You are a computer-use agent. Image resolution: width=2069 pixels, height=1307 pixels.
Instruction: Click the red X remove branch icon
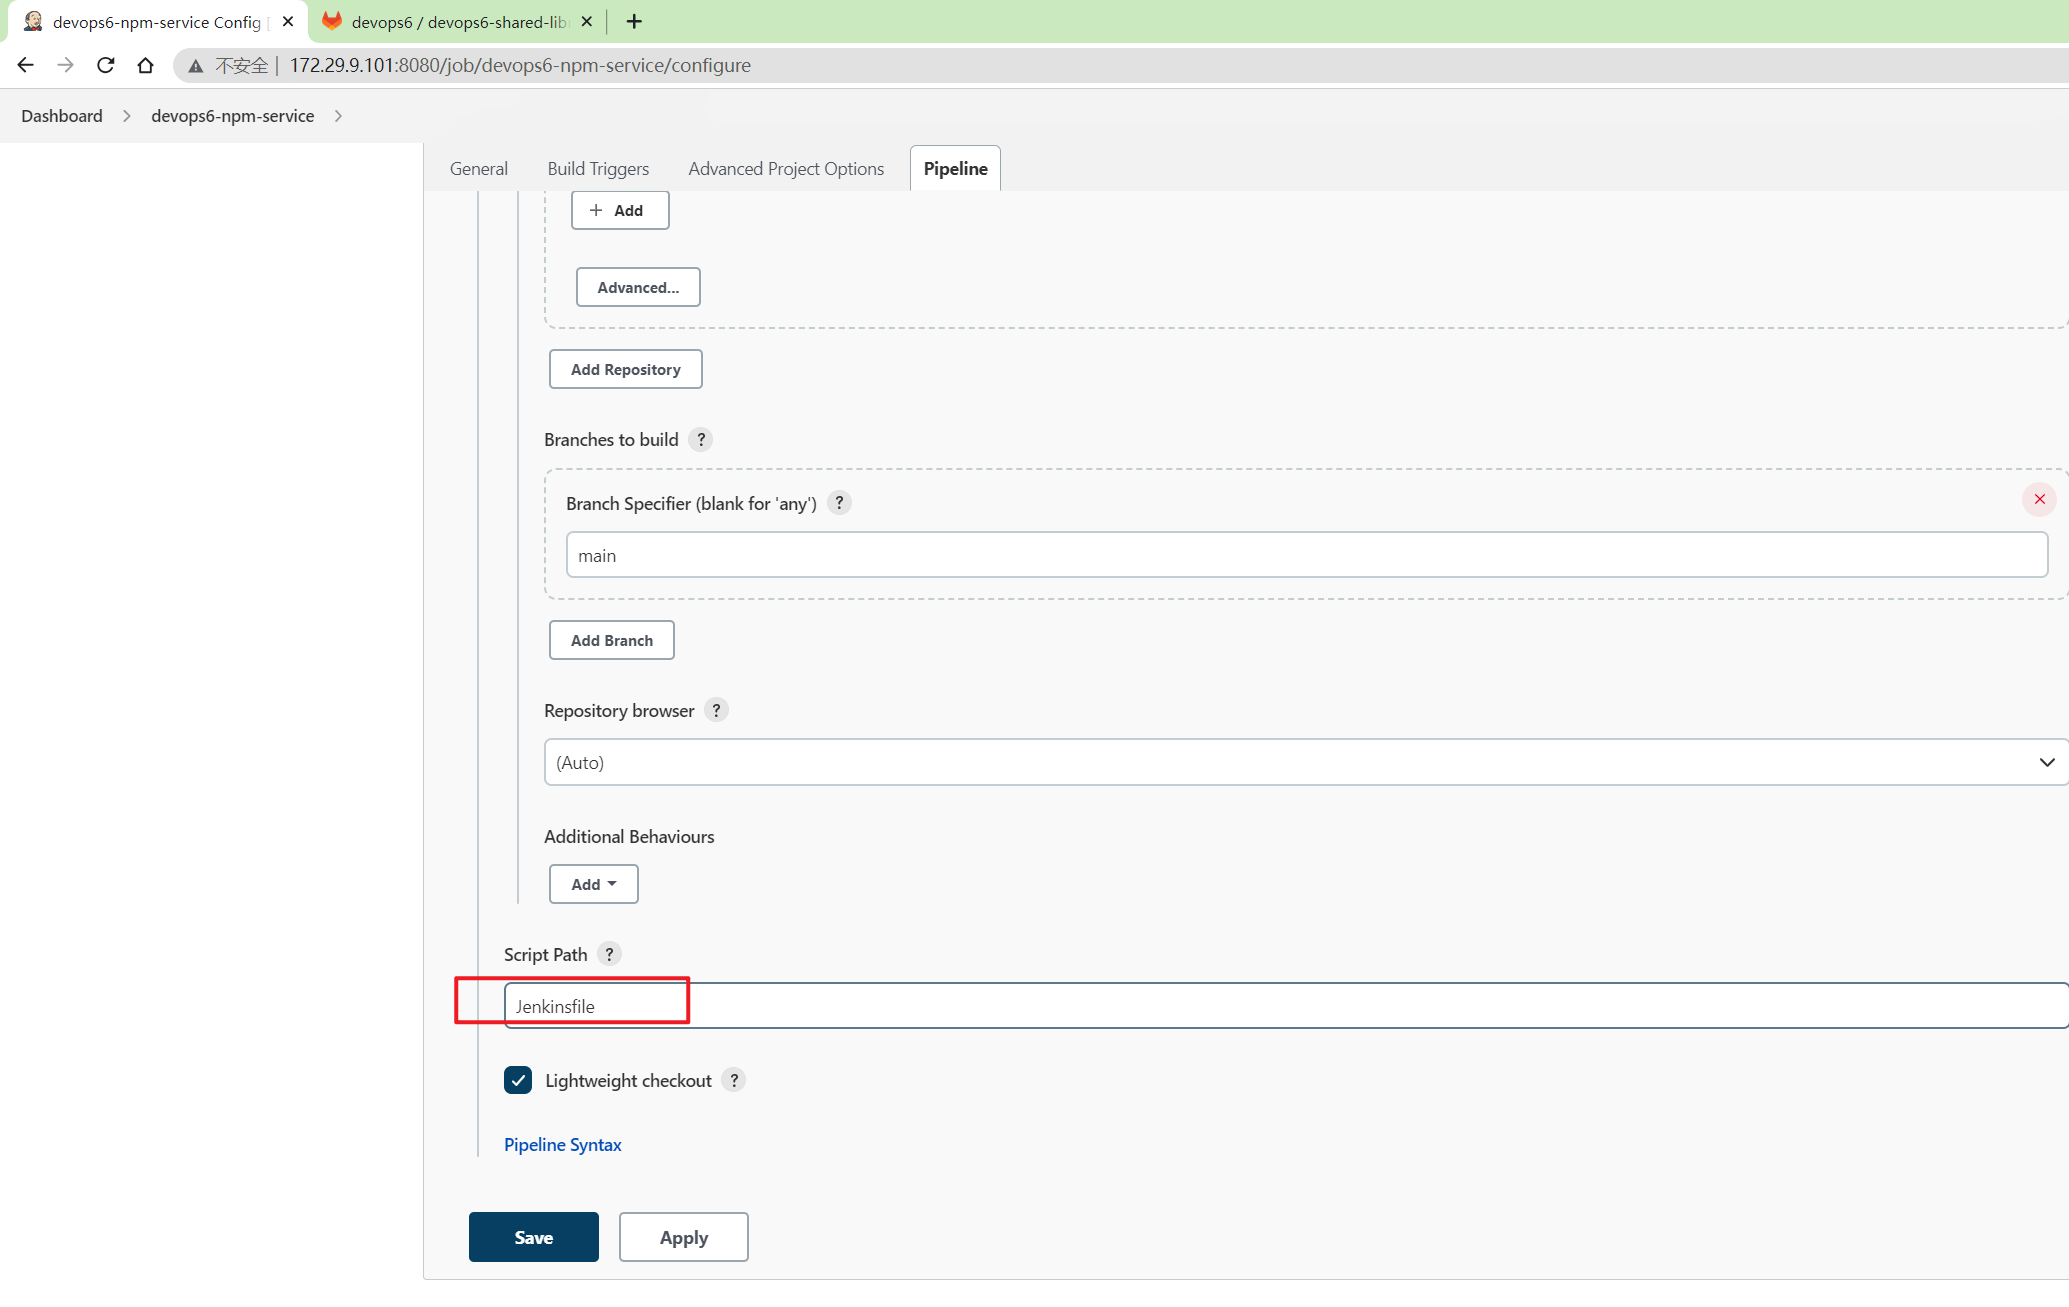pos(2040,500)
